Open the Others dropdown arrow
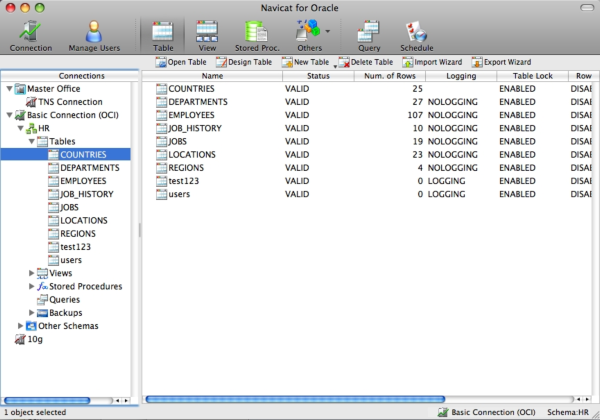 (328, 31)
